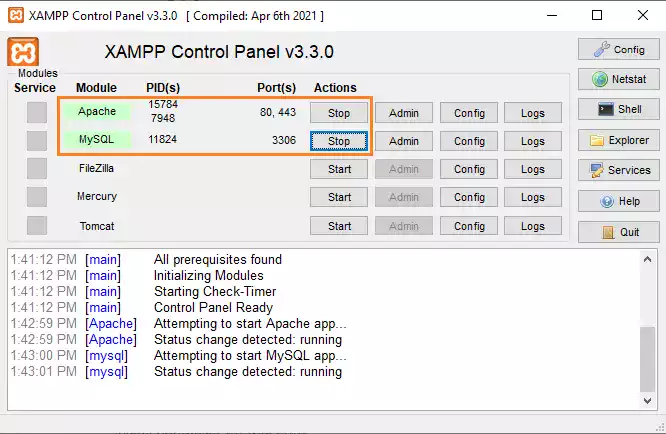The height and width of the screenshot is (434, 666).
Task: Maximize the XAMPP Control Panel window
Action: 597,15
